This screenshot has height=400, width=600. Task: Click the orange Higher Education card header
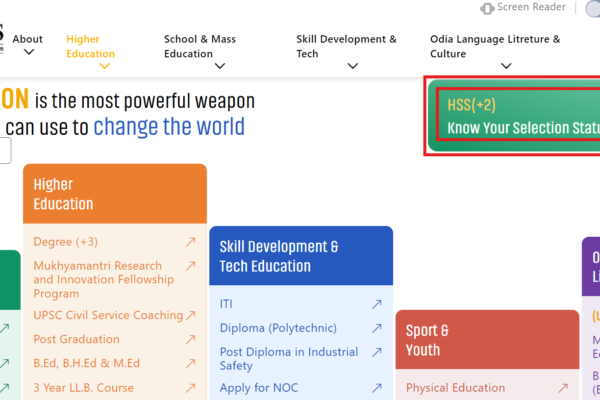point(114,194)
